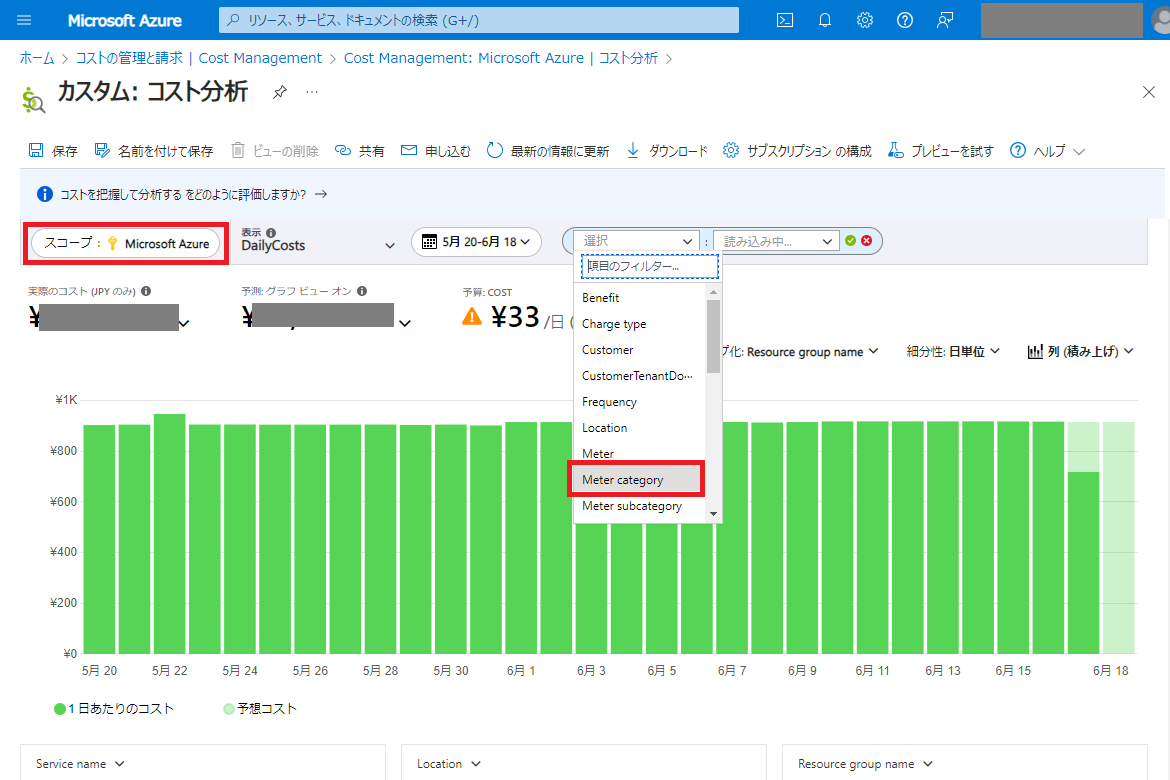Select Frequency in filter list
The height and width of the screenshot is (780, 1170).
[639, 402]
